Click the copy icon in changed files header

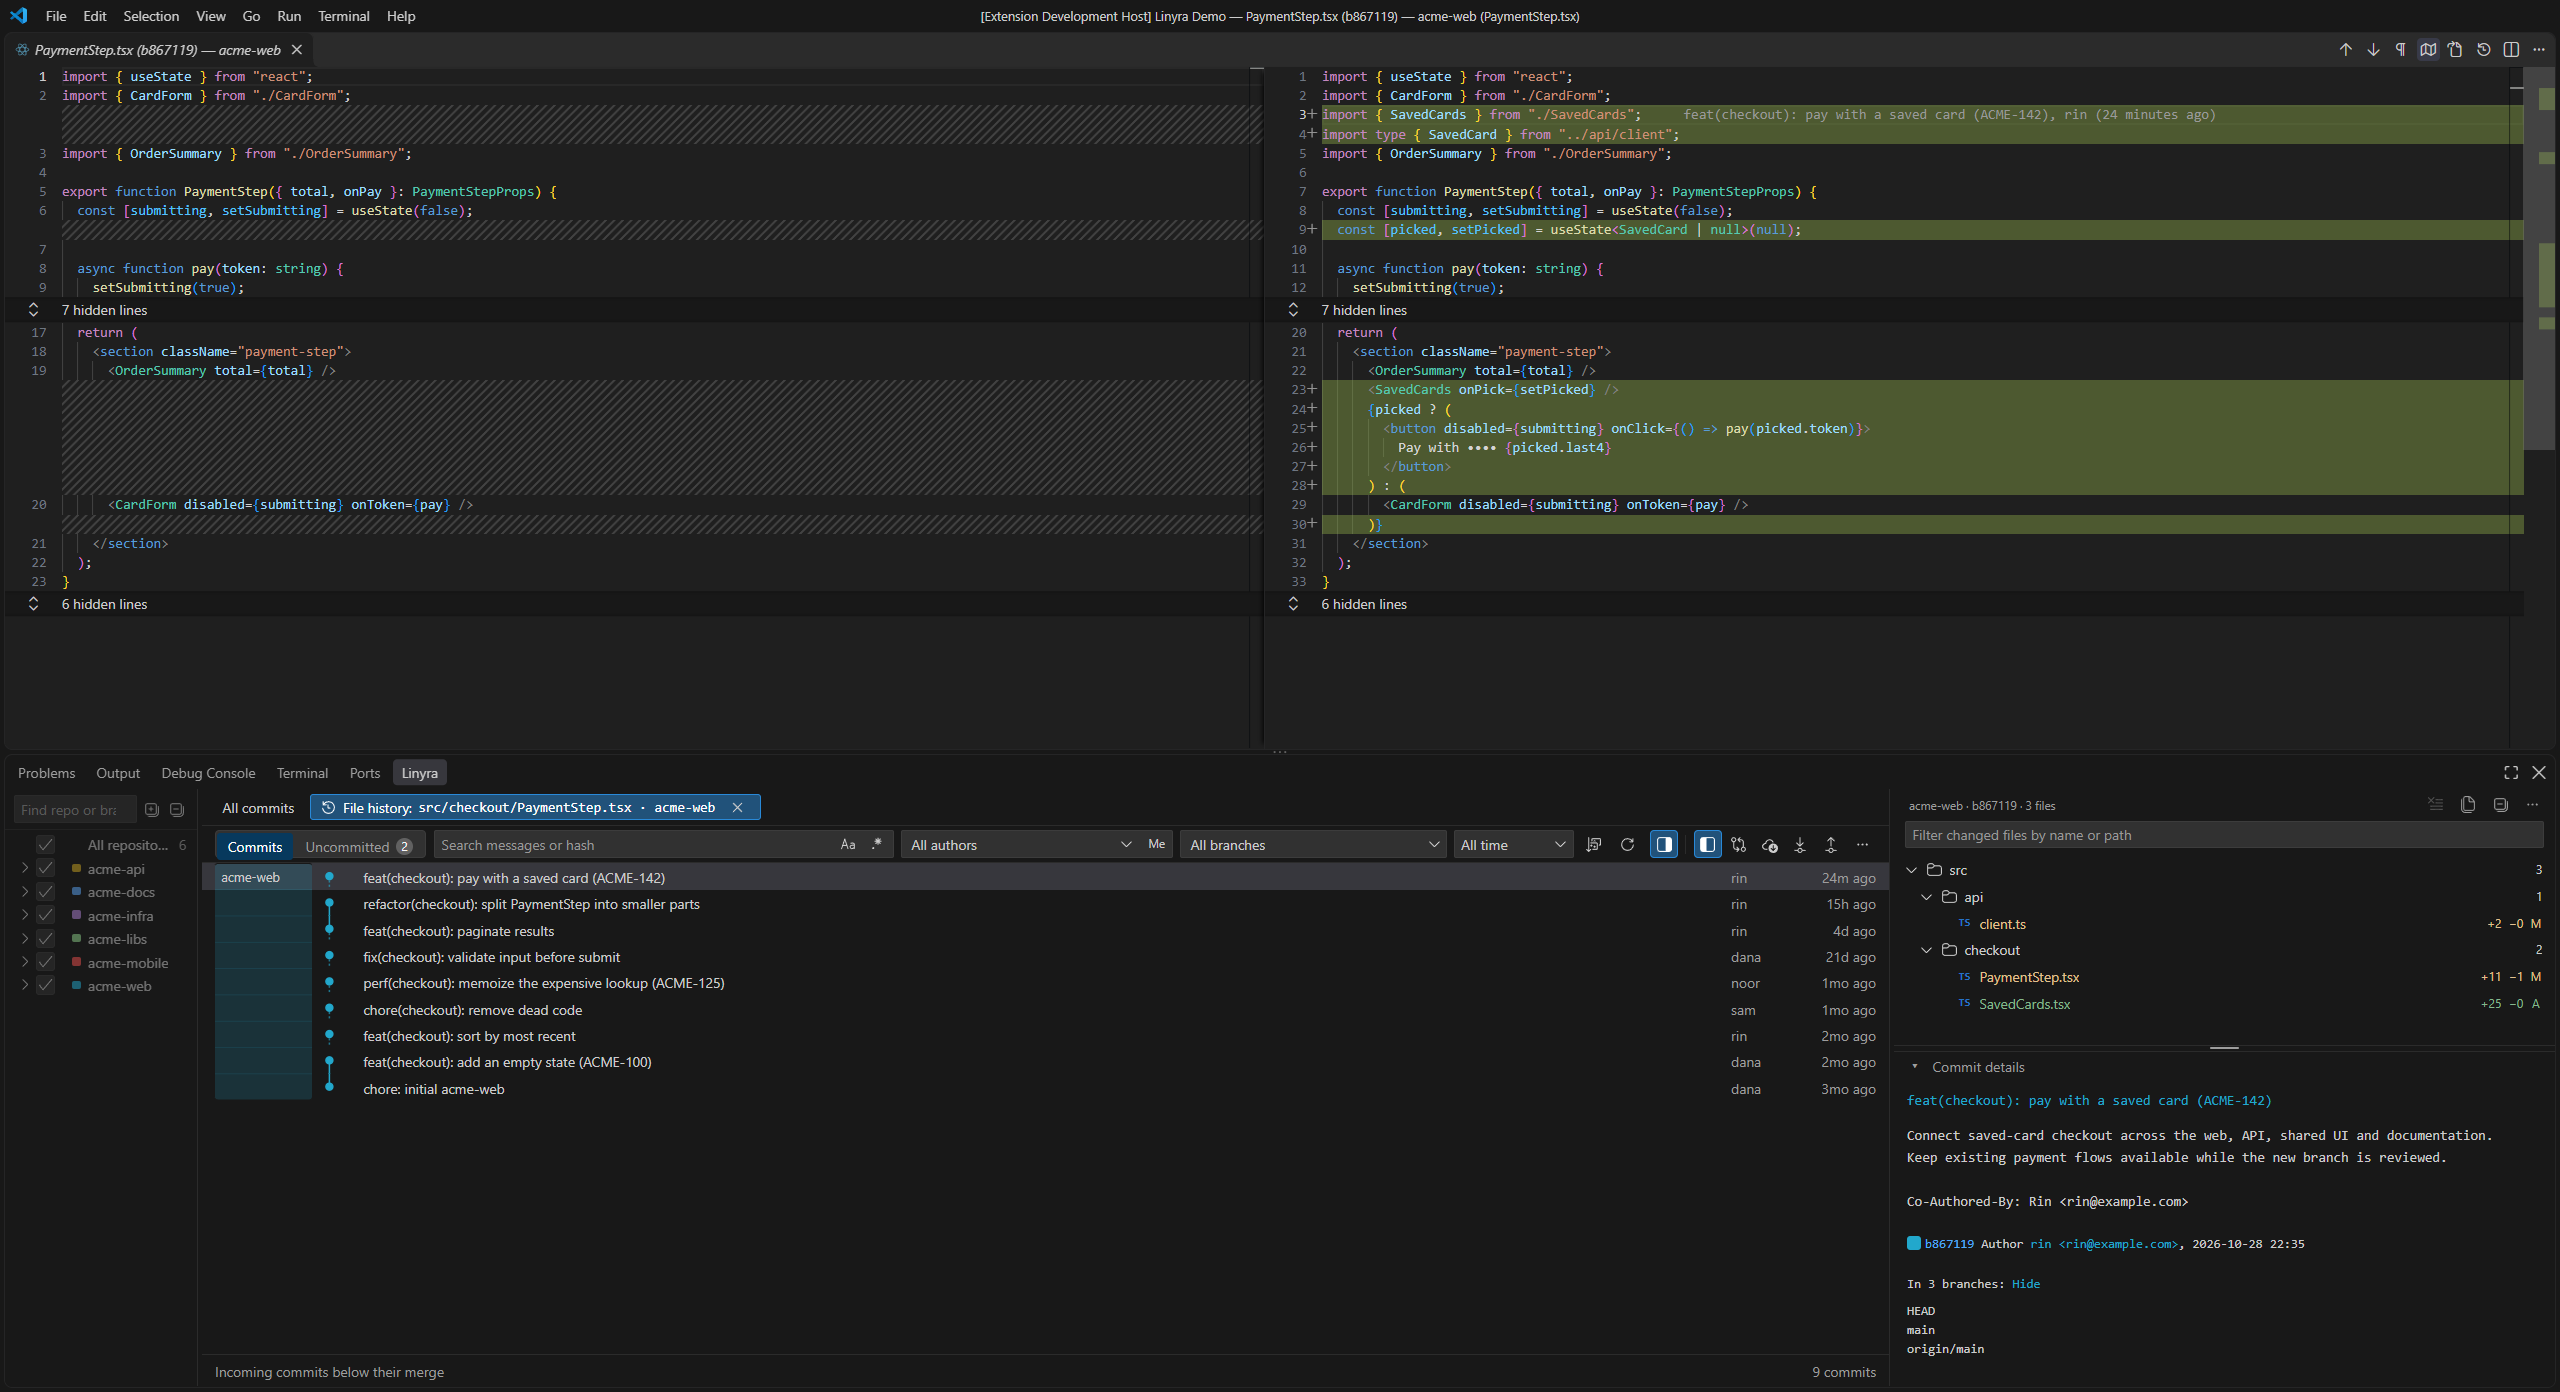(2468, 805)
